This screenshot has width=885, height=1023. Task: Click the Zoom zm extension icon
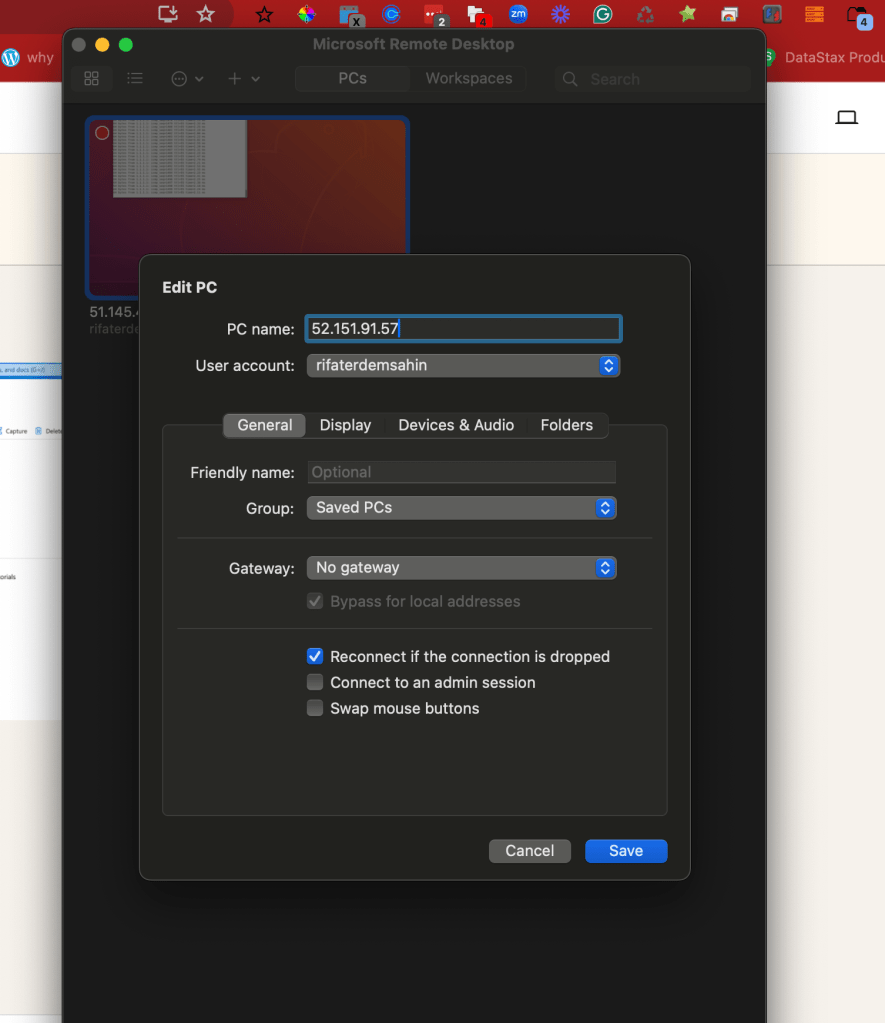point(518,14)
